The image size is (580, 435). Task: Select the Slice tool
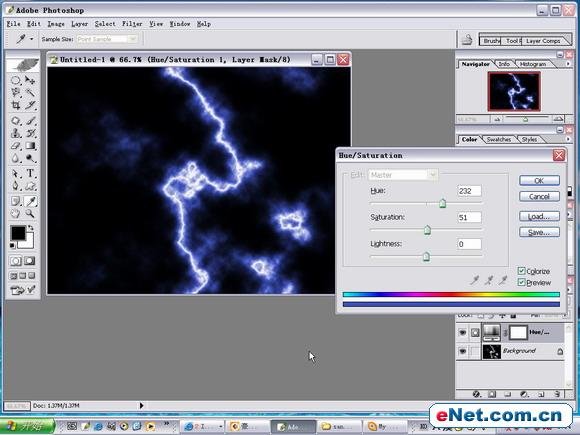pos(30,105)
